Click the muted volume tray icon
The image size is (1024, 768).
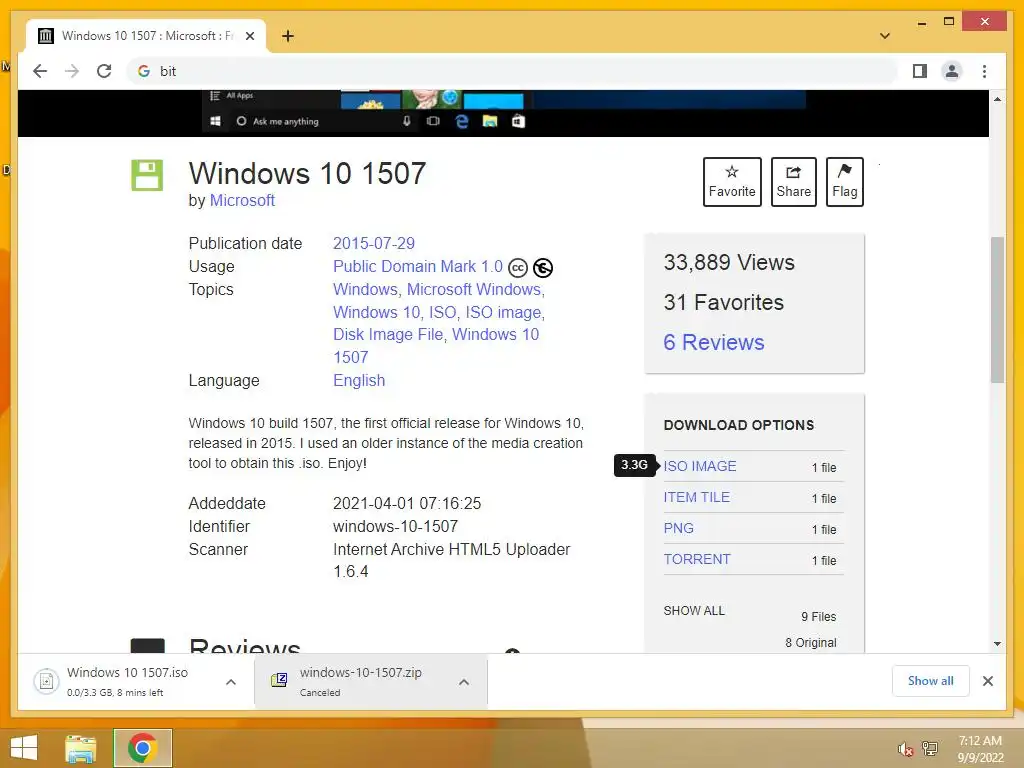[905, 748]
